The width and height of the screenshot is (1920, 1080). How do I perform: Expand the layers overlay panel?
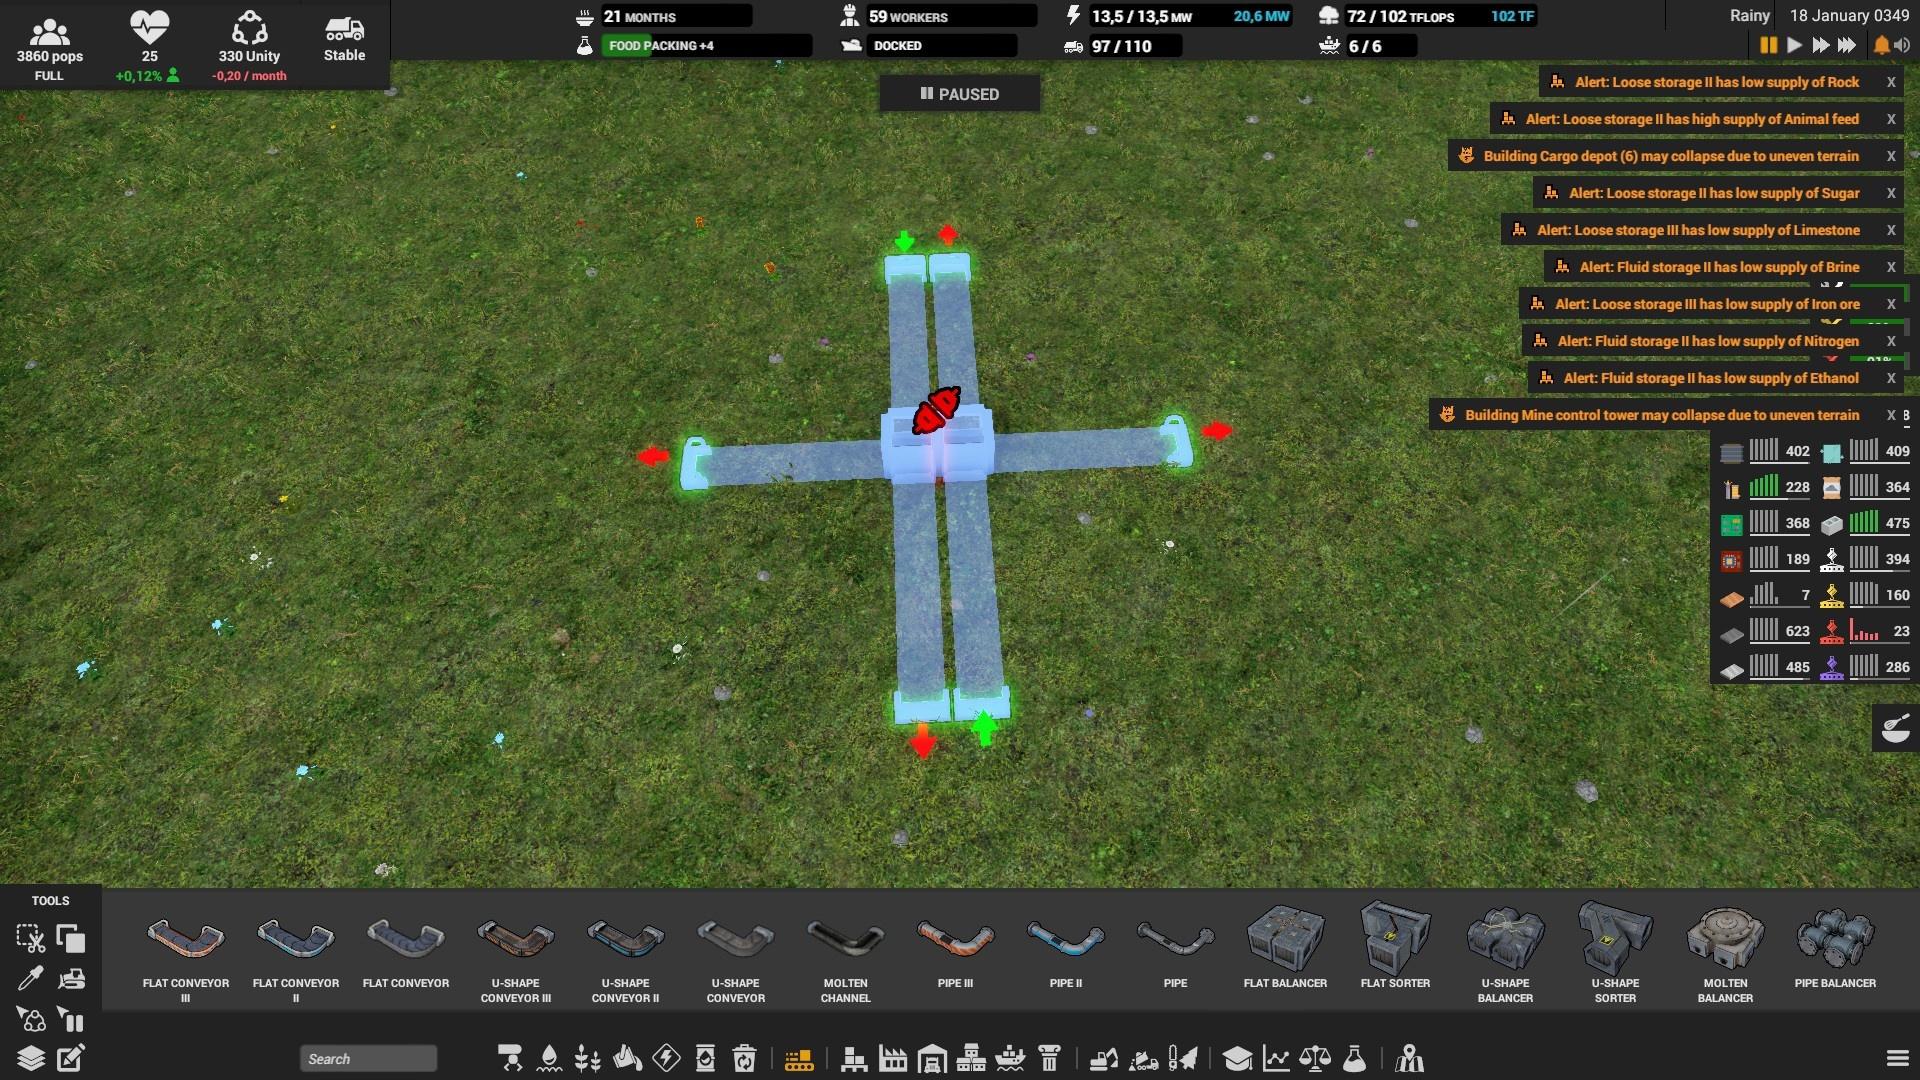coord(30,1058)
